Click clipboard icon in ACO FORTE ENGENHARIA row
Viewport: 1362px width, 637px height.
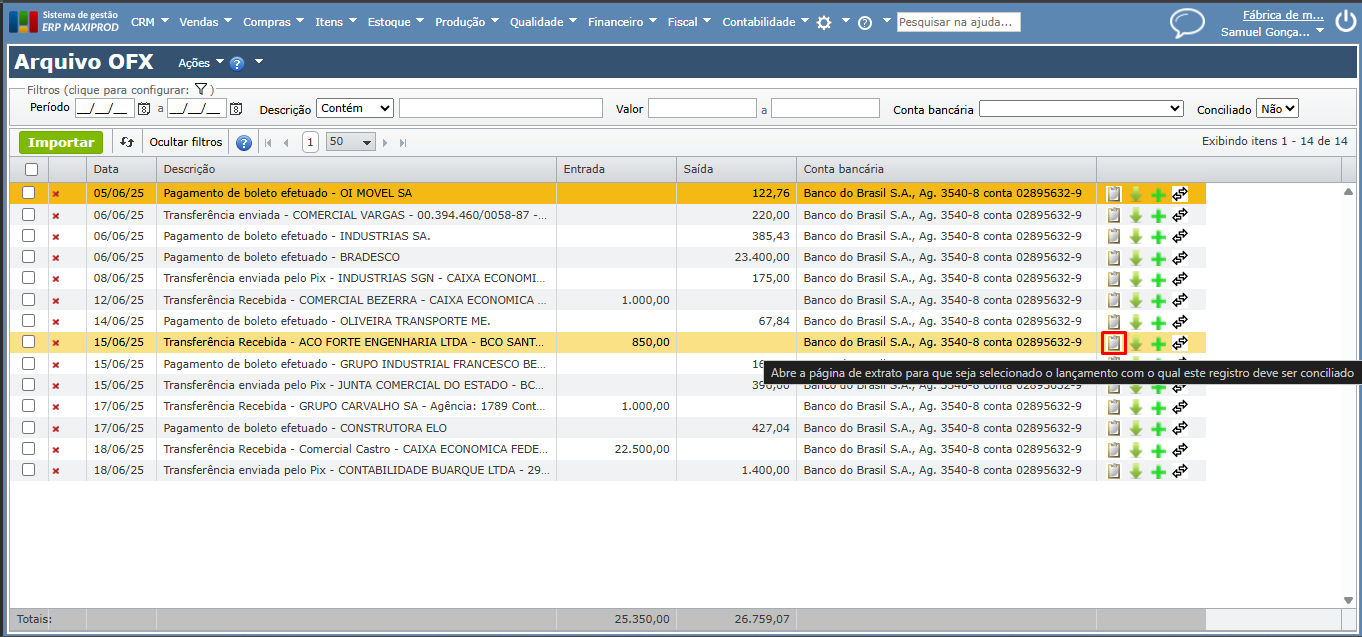[x=1113, y=343]
